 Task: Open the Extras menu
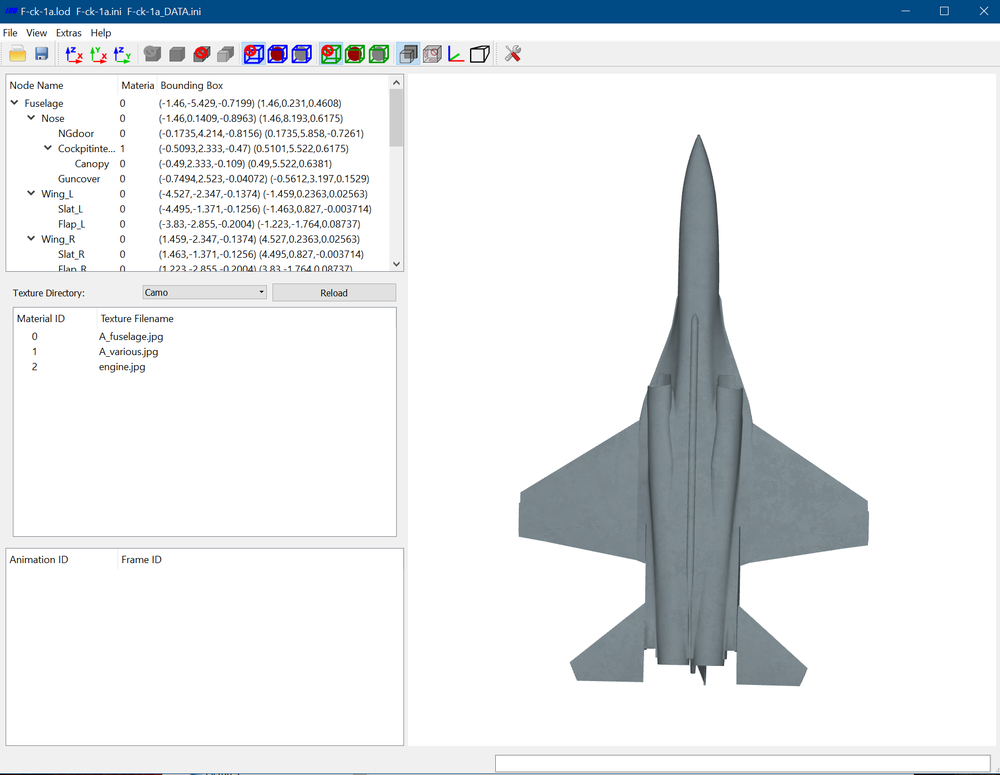click(68, 33)
